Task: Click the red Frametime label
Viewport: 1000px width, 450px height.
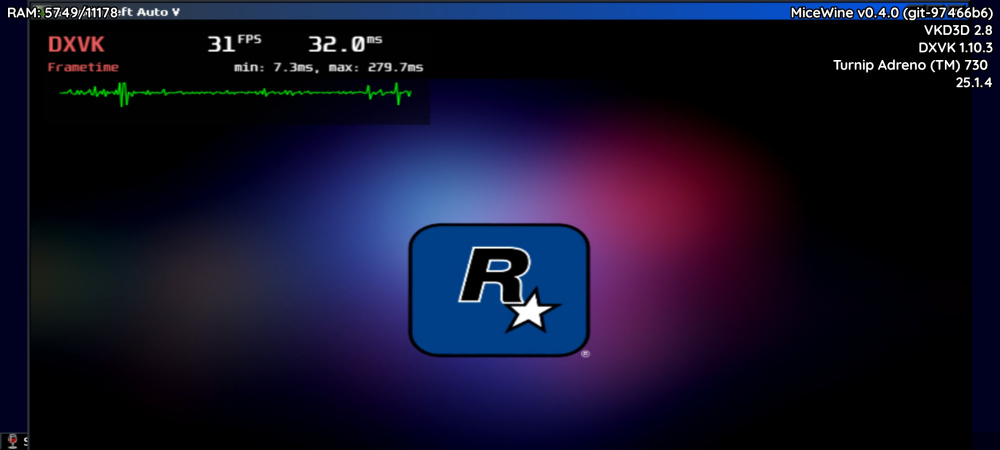Action: click(x=83, y=67)
